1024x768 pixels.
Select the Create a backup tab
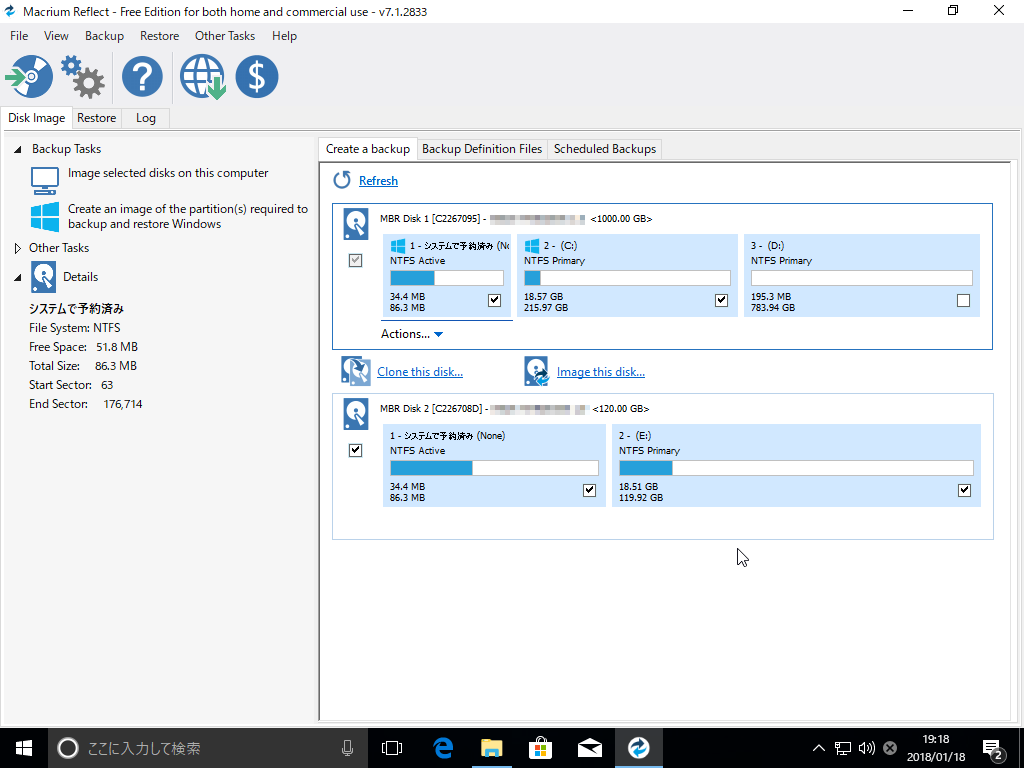[368, 148]
